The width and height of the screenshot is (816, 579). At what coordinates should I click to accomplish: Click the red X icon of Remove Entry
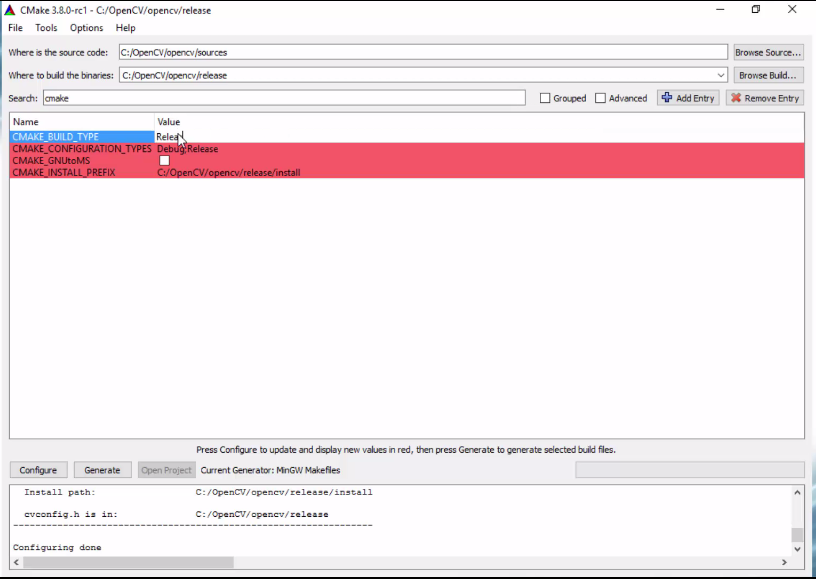(x=736, y=98)
